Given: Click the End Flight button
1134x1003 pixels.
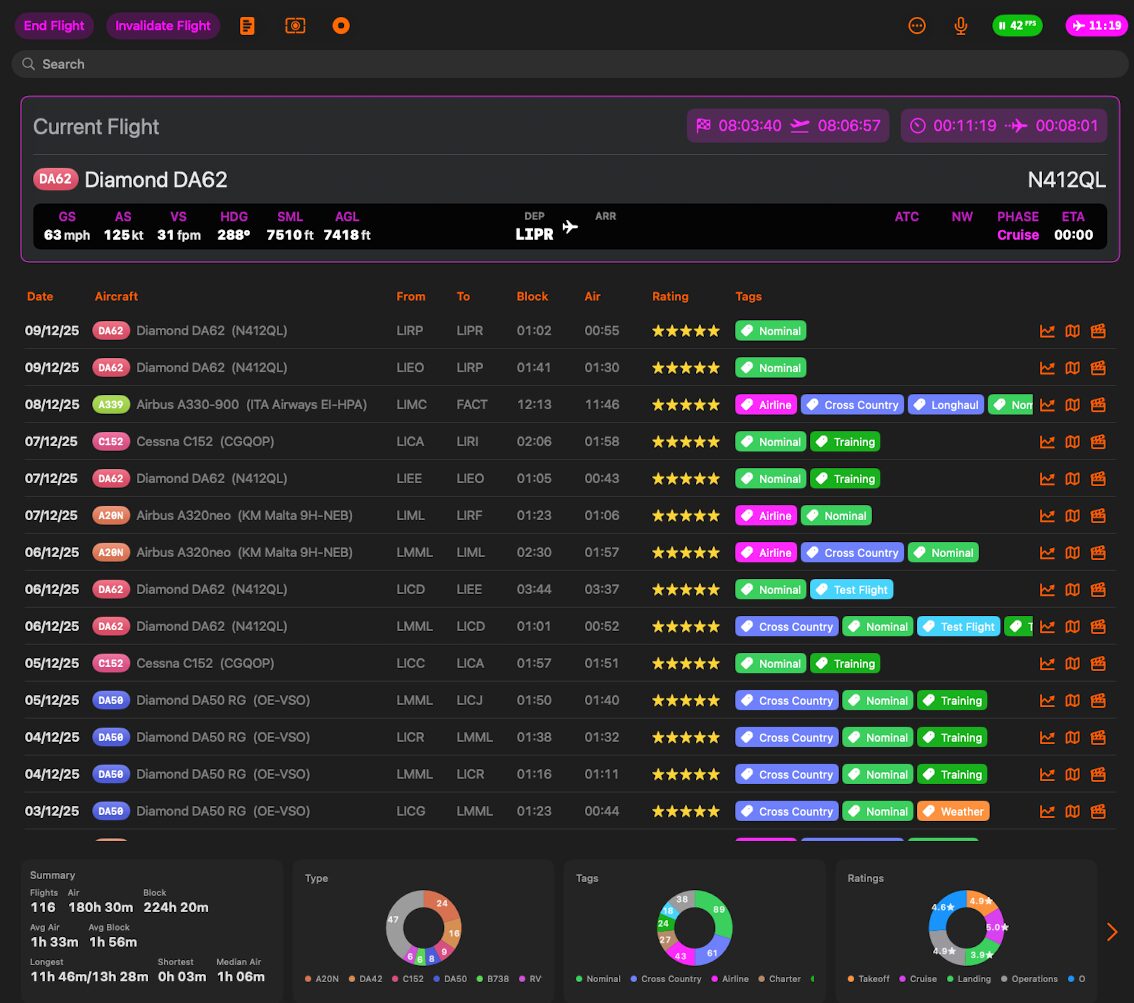Looking at the screenshot, I should tap(54, 26).
